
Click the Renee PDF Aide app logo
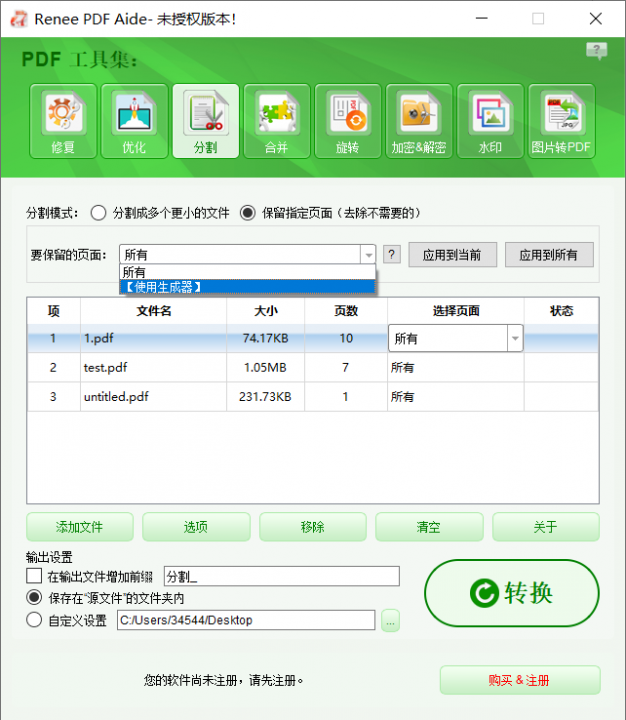click(19, 19)
